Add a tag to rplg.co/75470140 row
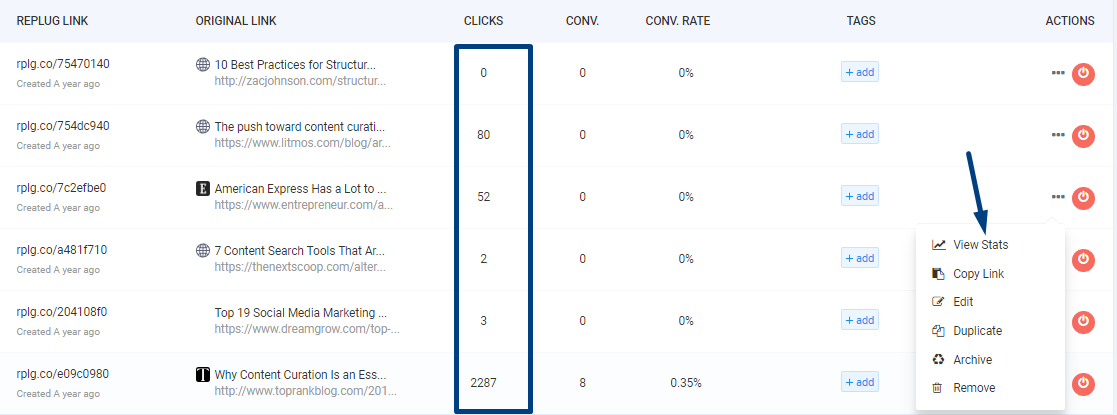1117x415 pixels. point(859,72)
